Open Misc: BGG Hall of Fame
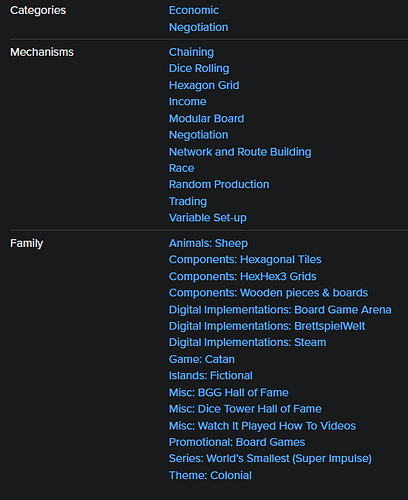Image resolution: width=408 pixels, height=500 pixels. (229, 393)
